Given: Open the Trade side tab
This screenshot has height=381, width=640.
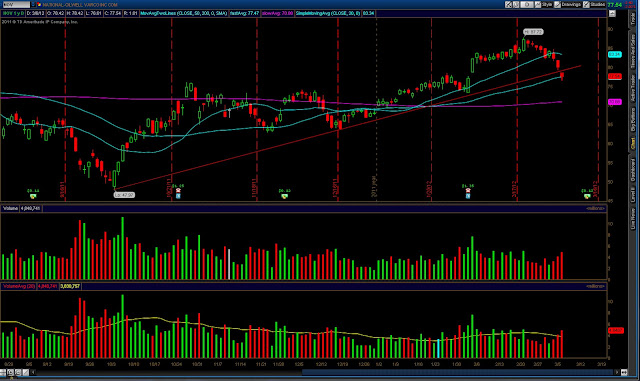Looking at the screenshot, I should [633, 19].
